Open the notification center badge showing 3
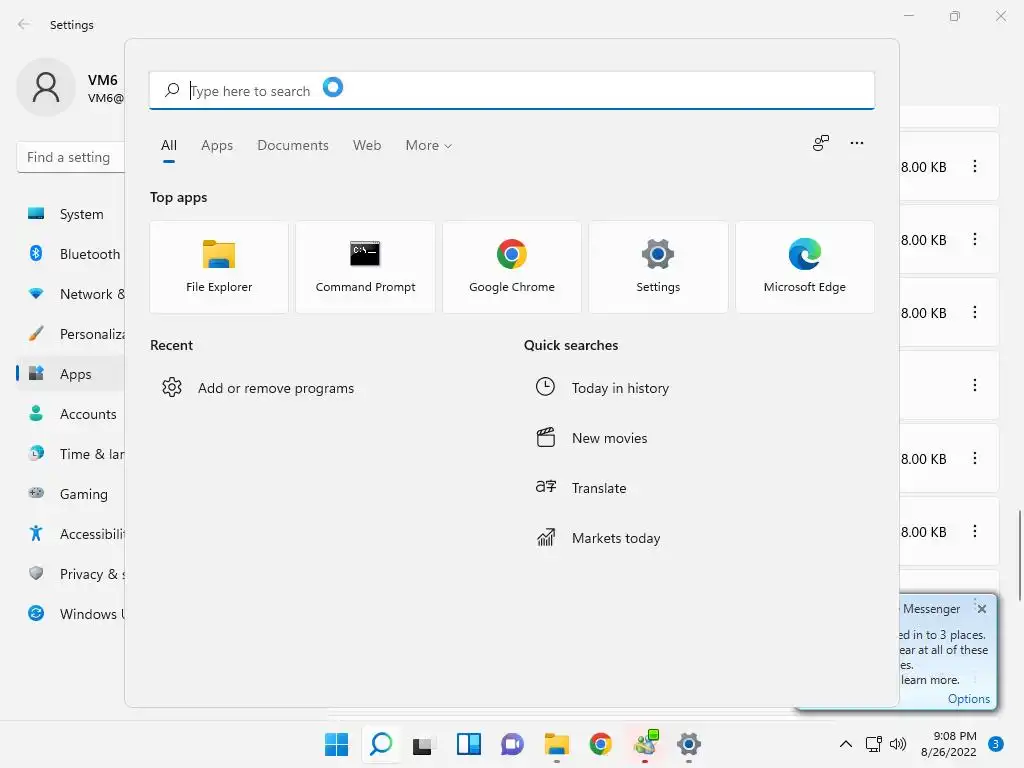 click(996, 744)
